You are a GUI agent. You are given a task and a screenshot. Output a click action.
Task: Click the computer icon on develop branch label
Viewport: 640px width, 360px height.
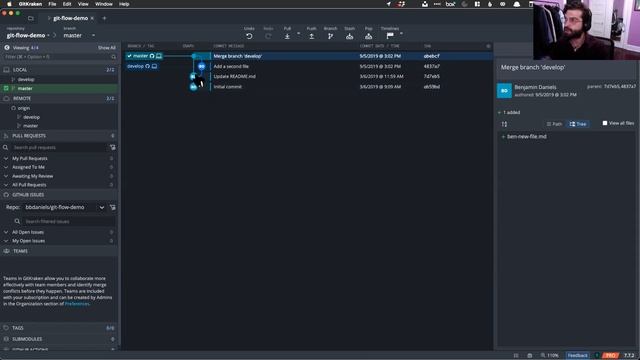(x=154, y=66)
